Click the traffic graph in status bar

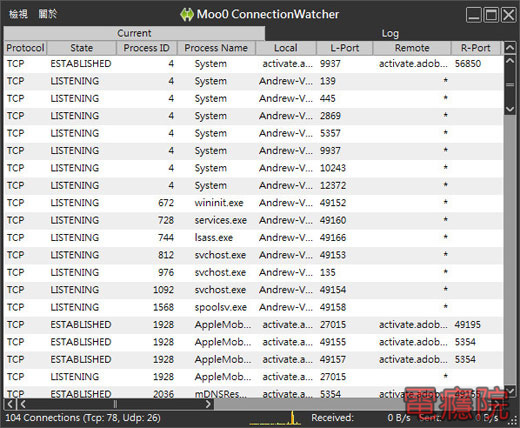pos(276,418)
